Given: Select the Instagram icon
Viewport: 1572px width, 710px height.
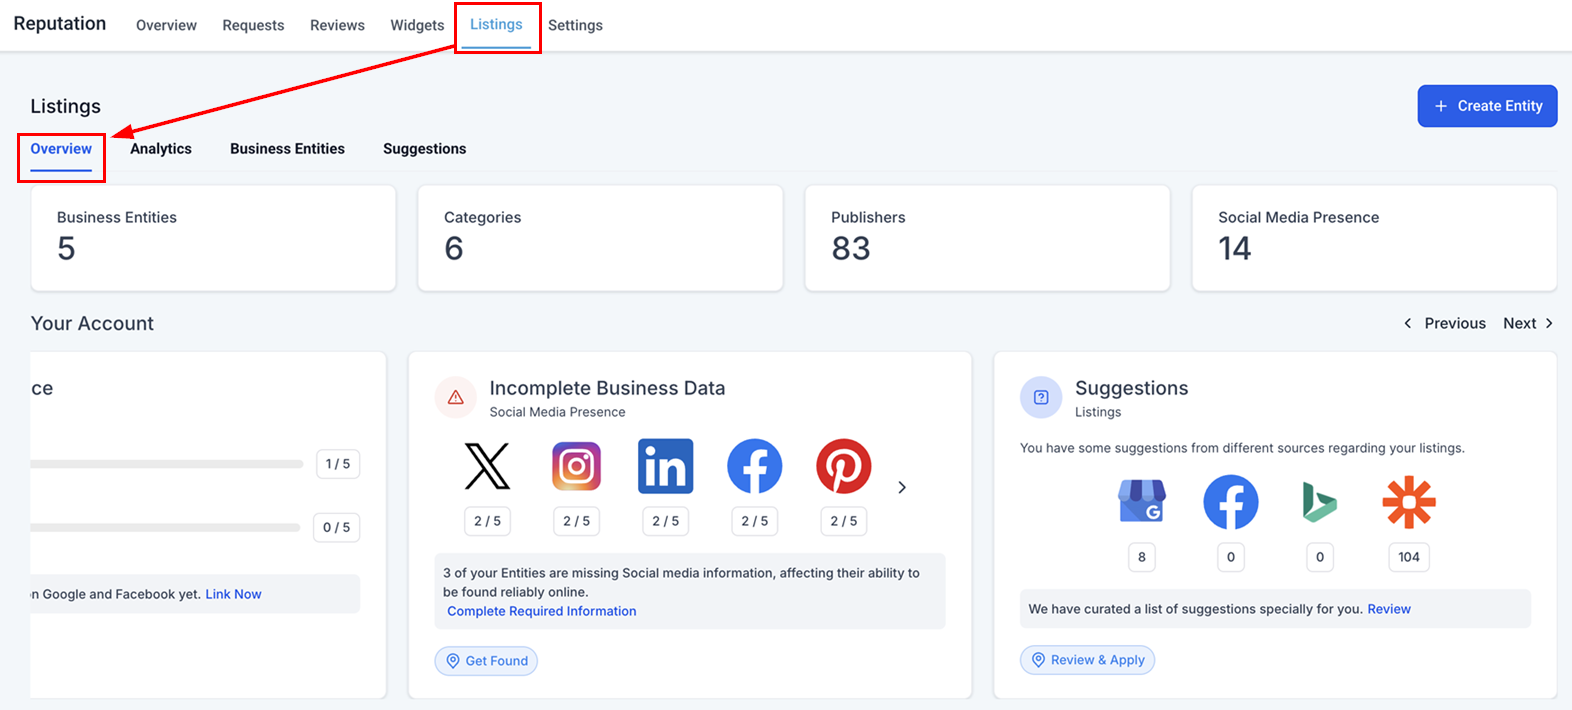Looking at the screenshot, I should click(576, 467).
